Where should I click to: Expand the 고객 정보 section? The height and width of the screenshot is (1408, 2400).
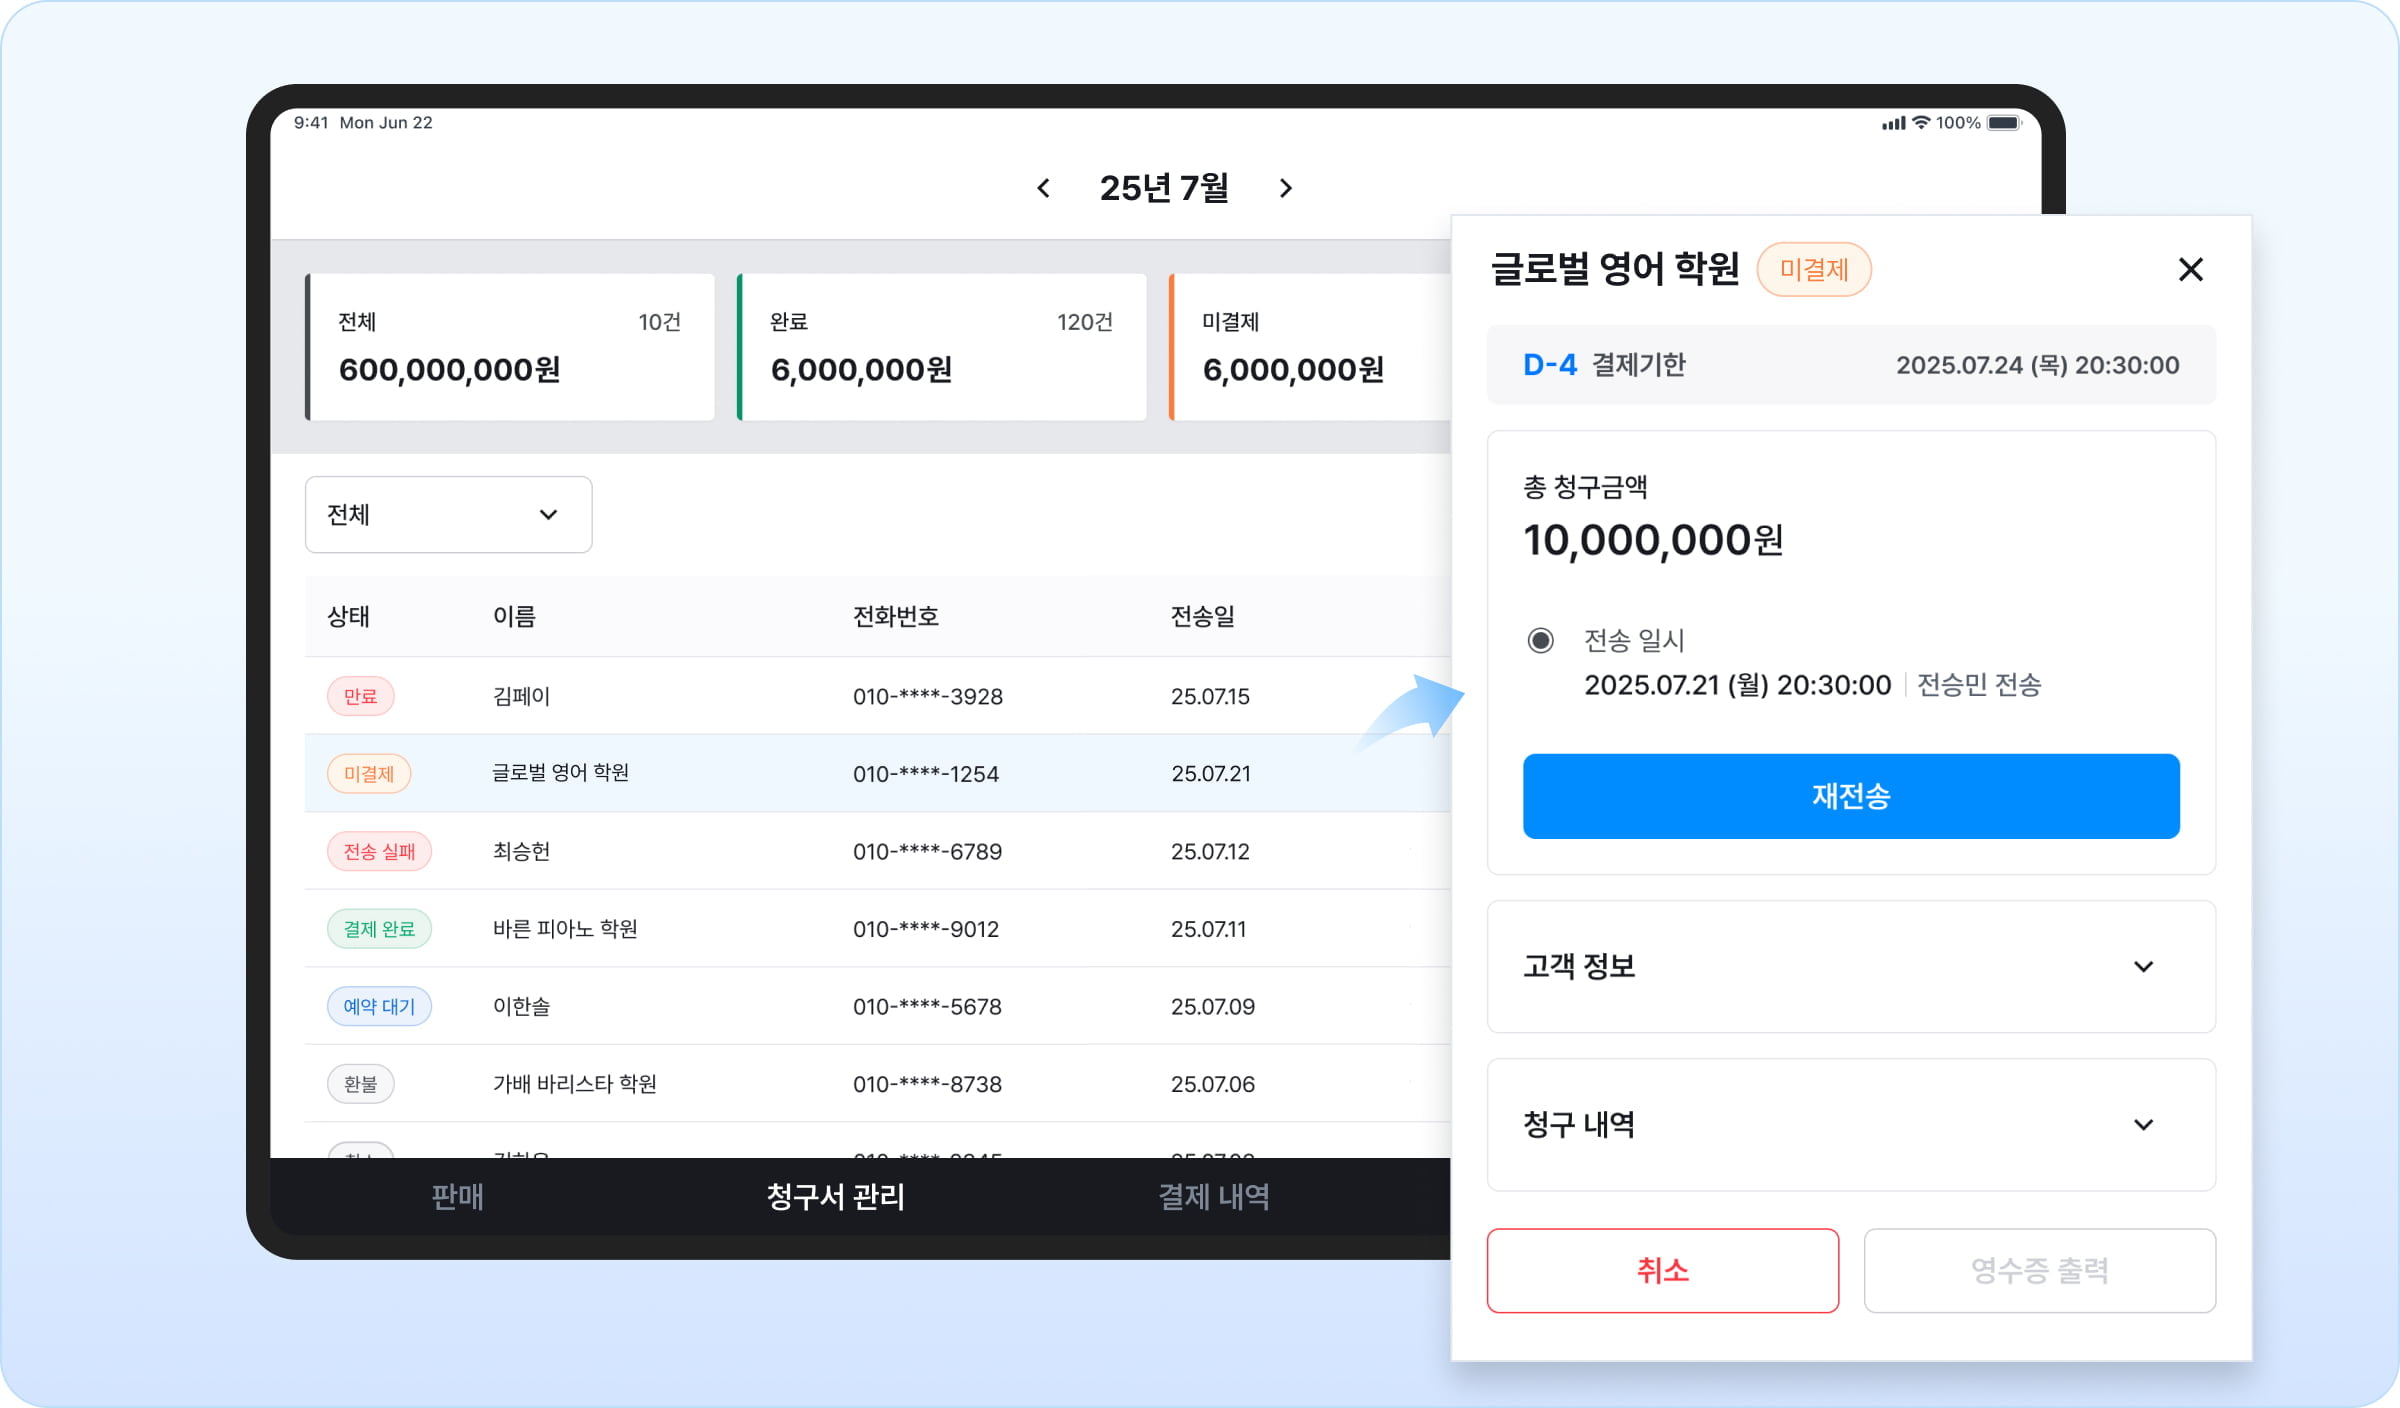tap(1851, 966)
